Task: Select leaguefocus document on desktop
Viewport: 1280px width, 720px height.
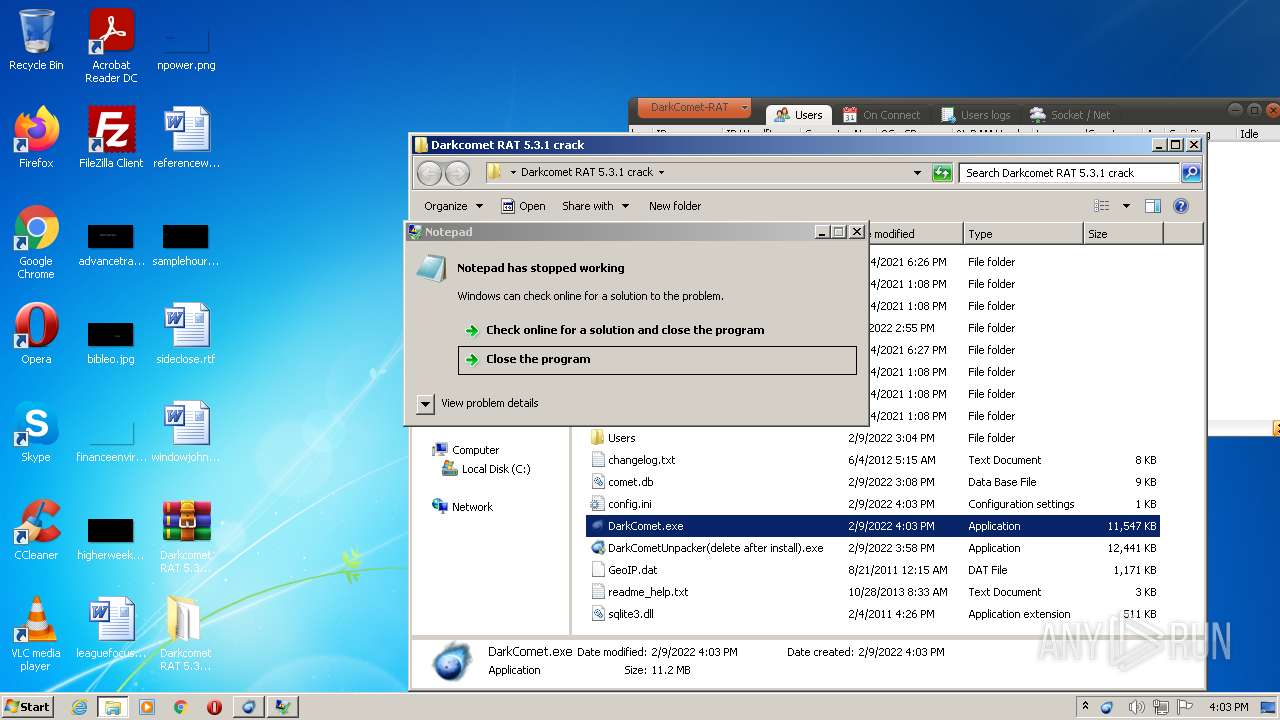Action: click(111, 628)
